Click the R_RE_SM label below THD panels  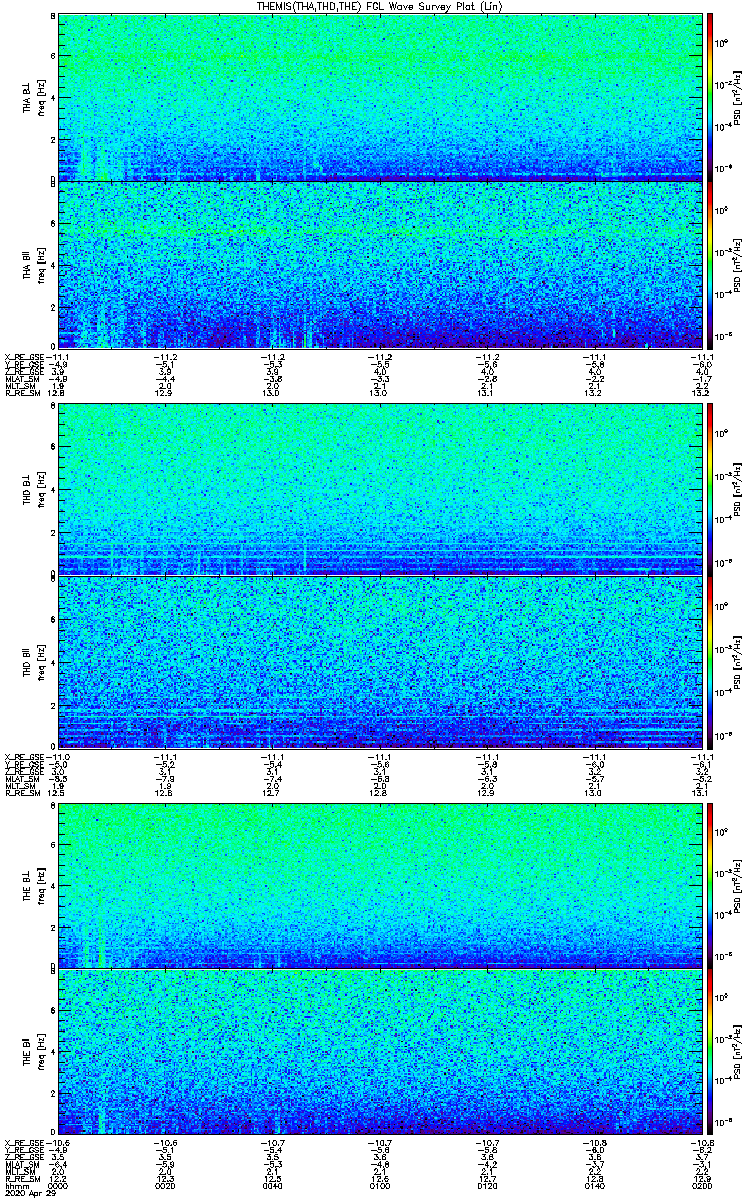[x=23, y=792]
